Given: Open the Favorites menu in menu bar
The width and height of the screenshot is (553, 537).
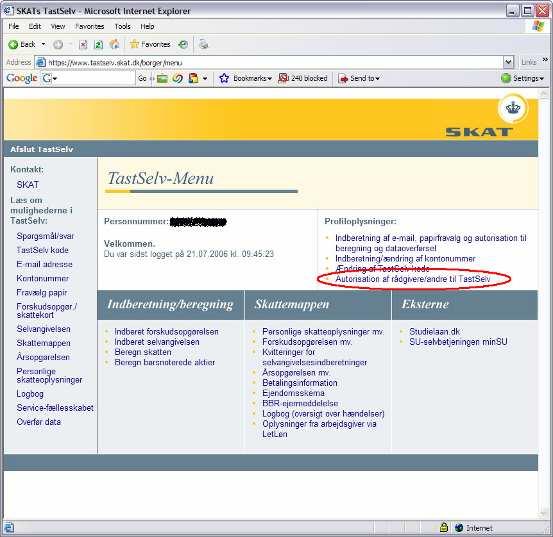Looking at the screenshot, I should 90,26.
